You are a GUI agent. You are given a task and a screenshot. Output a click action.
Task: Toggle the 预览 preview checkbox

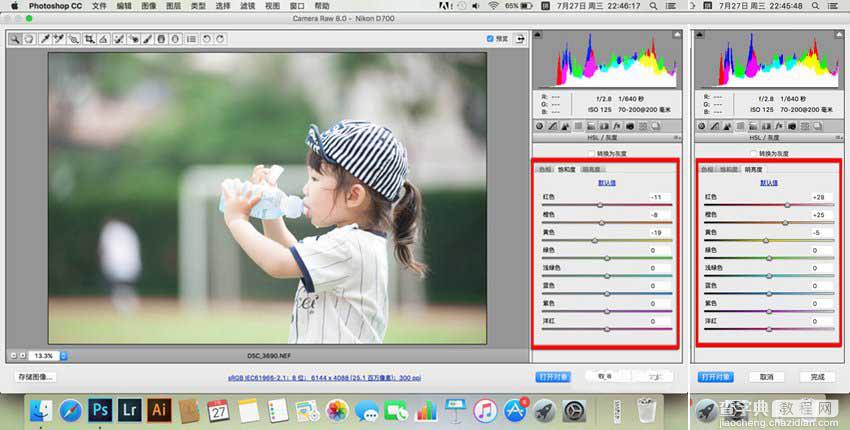[x=490, y=39]
